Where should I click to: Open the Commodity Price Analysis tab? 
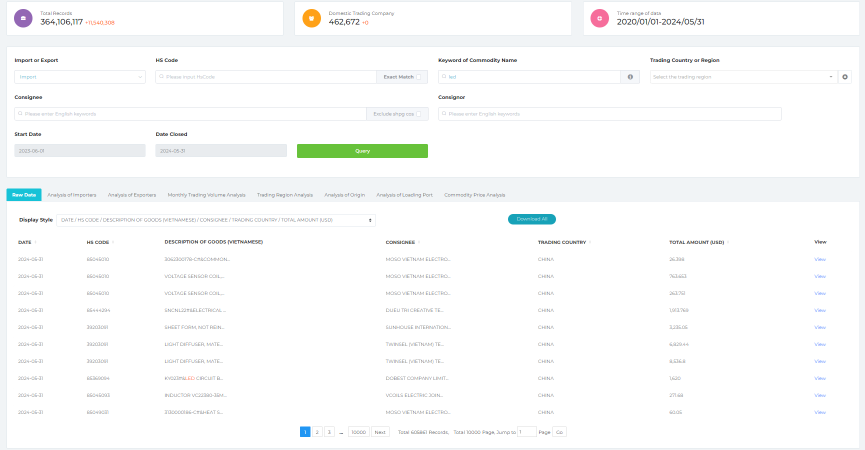coord(474,195)
